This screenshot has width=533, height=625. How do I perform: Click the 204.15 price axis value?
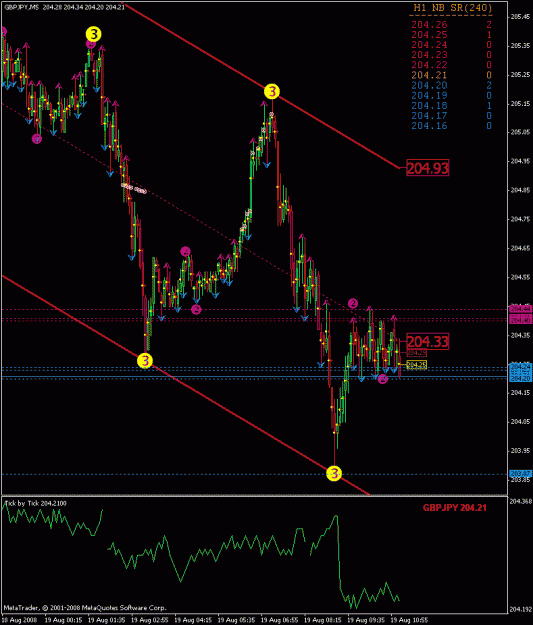pyautogui.click(x=521, y=393)
